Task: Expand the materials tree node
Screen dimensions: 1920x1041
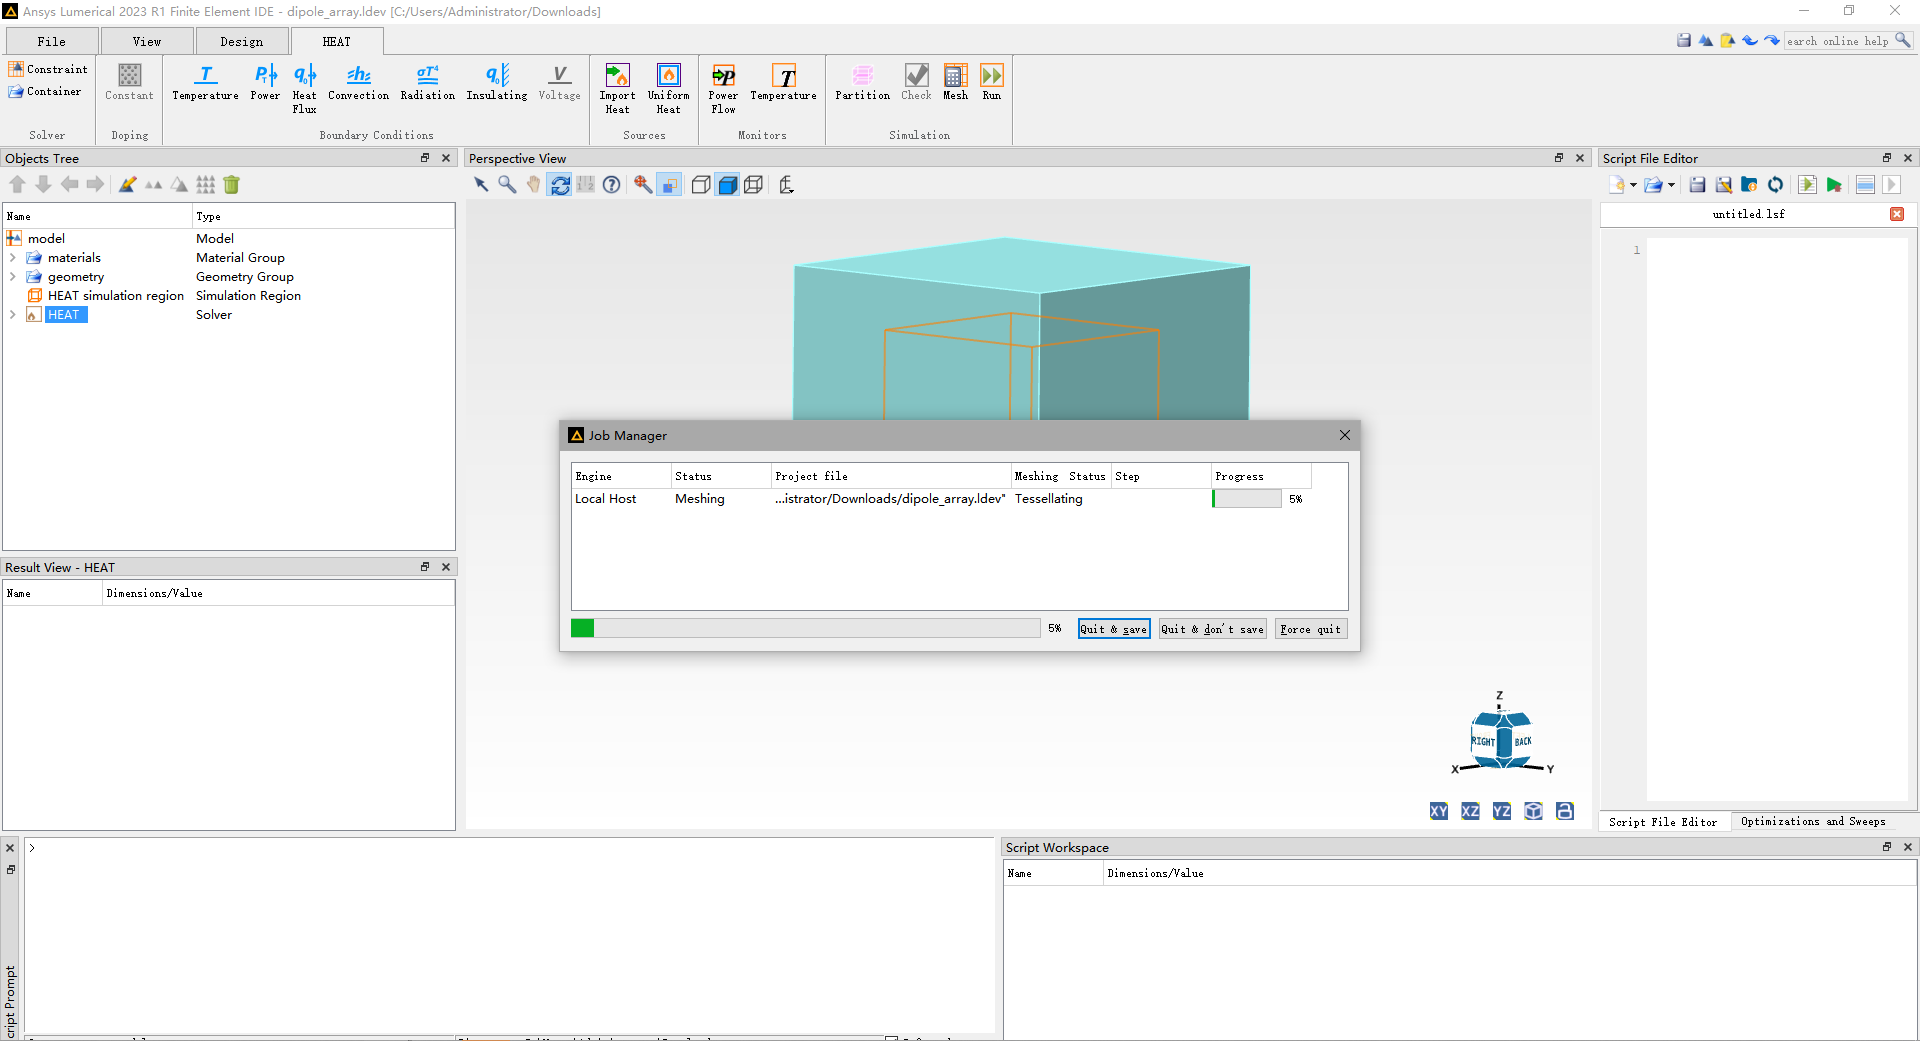Action: tap(12, 258)
